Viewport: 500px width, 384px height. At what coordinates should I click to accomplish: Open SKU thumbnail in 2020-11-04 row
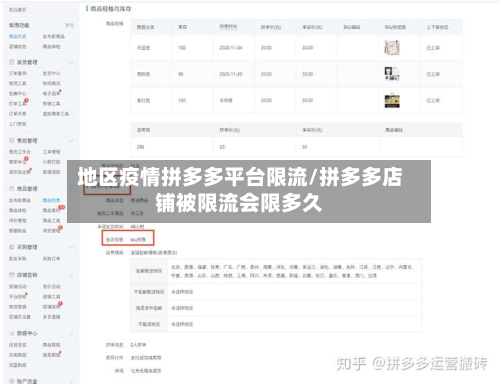pyautogui.click(x=392, y=48)
